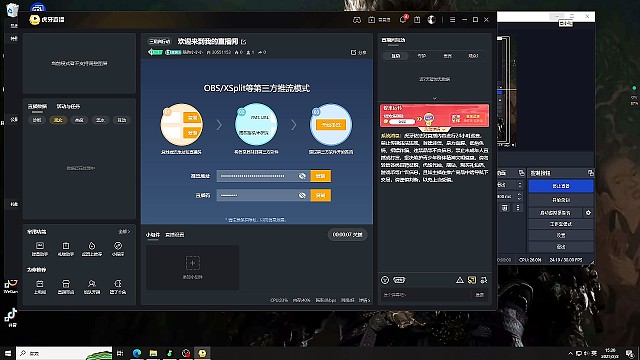
Task: Open the hamburger menu in Huya title bar
Action: [452, 20]
